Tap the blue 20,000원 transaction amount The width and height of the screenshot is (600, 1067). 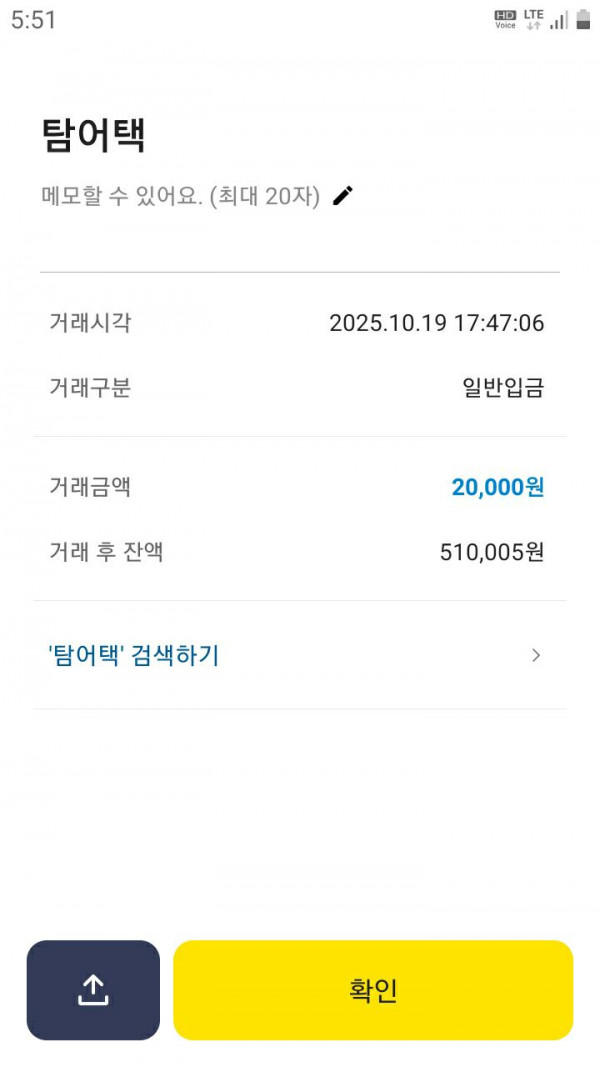[x=497, y=488]
